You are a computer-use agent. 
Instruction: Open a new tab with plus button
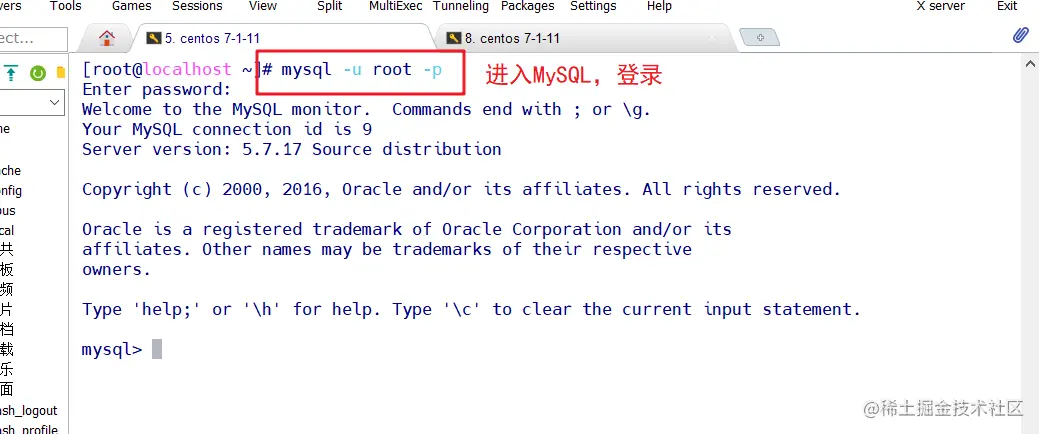(760, 38)
